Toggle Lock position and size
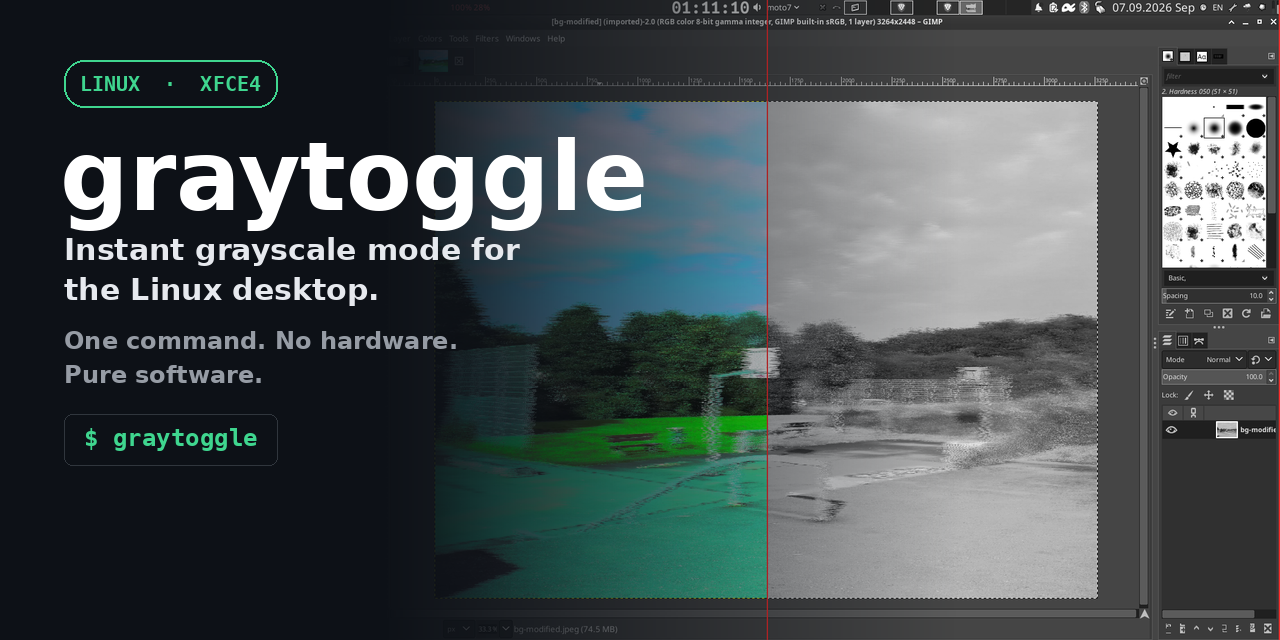 [1208, 395]
